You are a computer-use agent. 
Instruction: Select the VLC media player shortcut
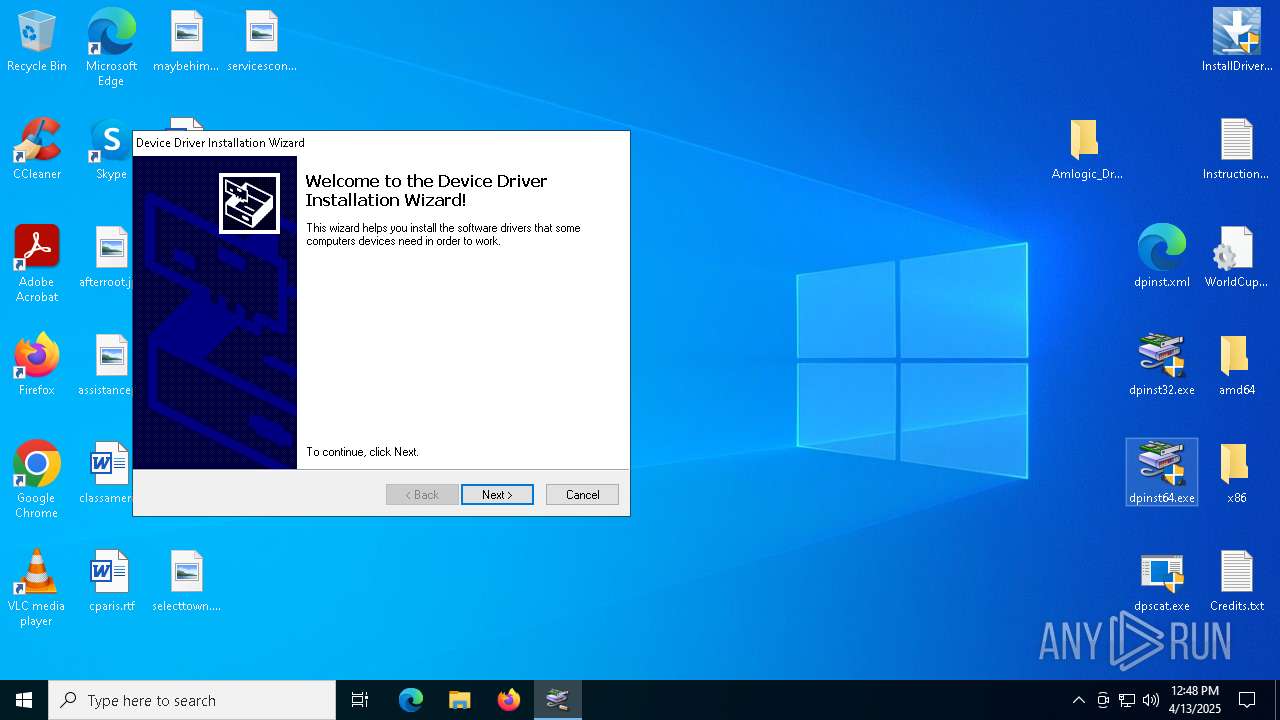[x=37, y=588]
